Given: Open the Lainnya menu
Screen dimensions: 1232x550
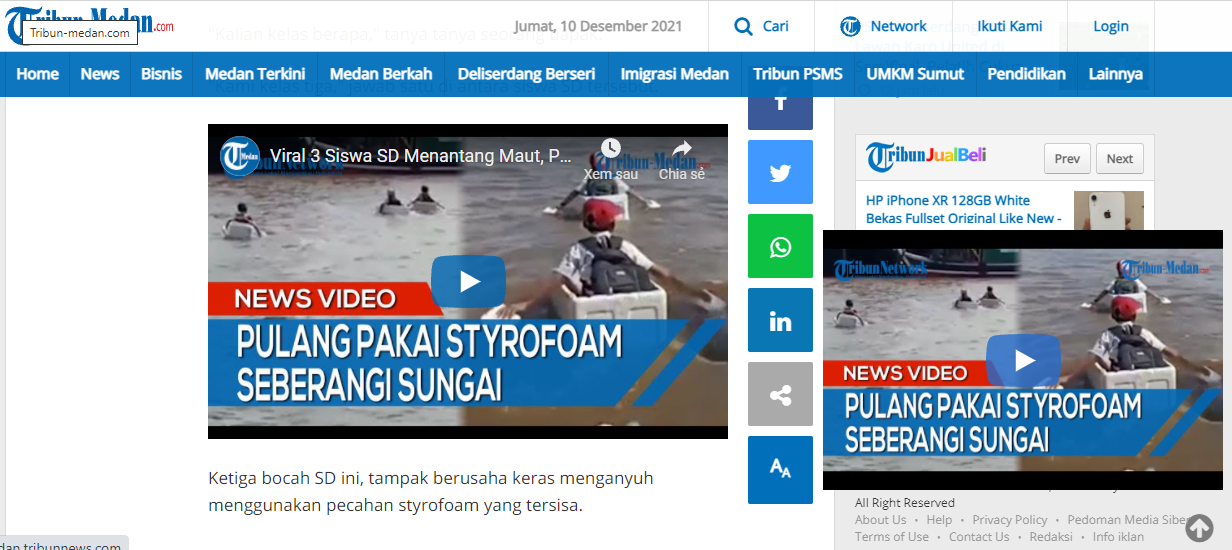Looking at the screenshot, I should click(x=1115, y=74).
